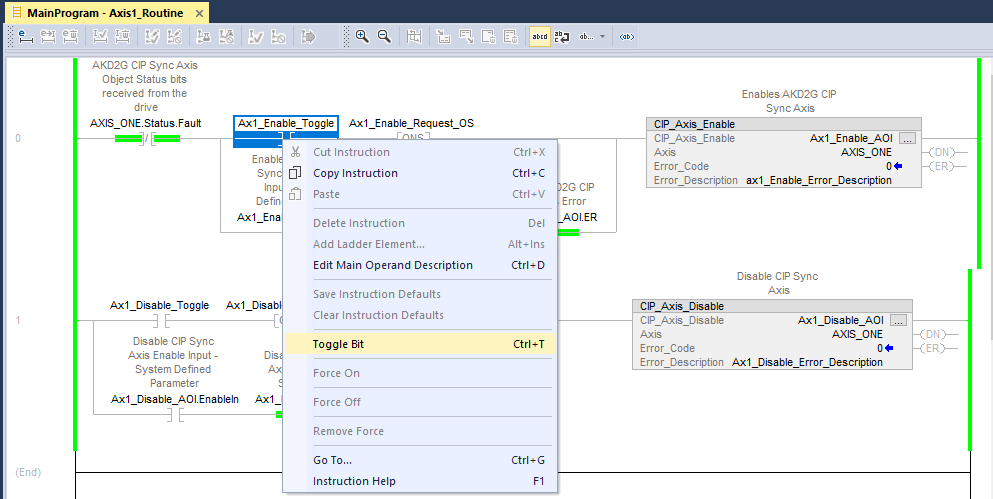993x499 pixels.
Task: Select AXIS_ONE.Status.Fault contact
Action: 147,139
